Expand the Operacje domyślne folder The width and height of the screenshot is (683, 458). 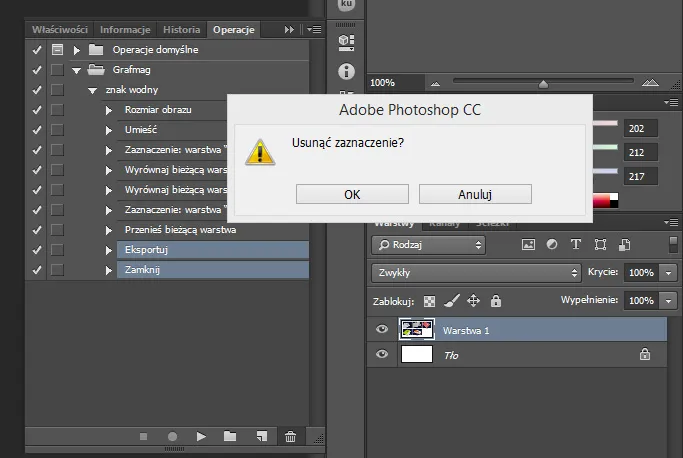[76, 50]
